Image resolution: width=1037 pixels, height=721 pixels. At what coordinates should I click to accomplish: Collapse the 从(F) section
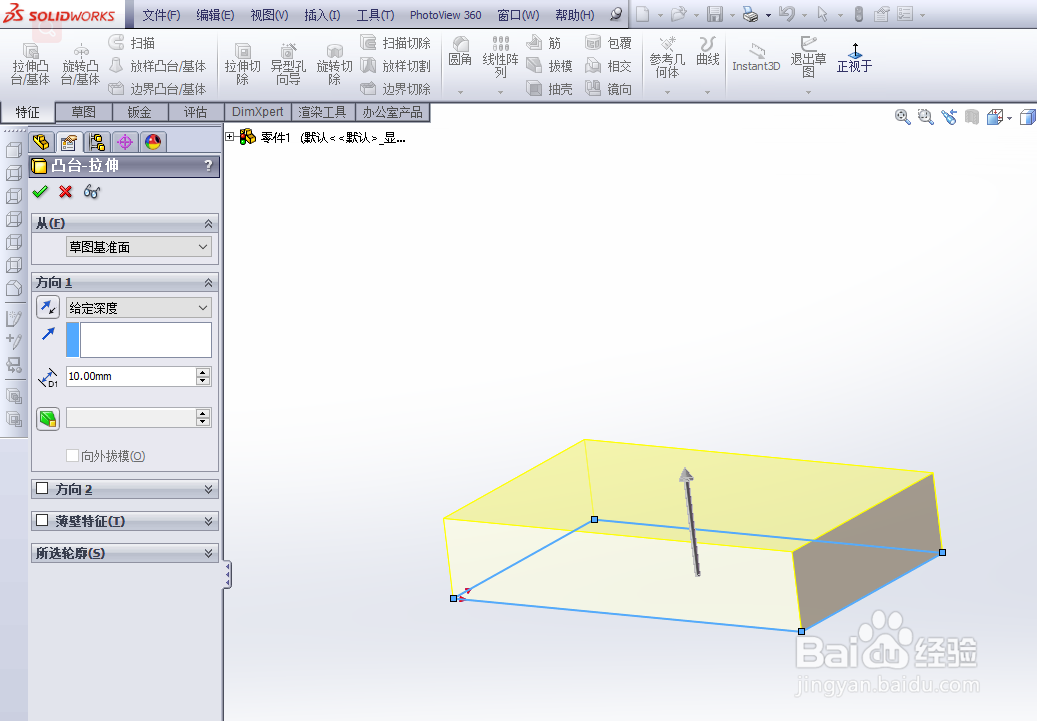coord(207,222)
